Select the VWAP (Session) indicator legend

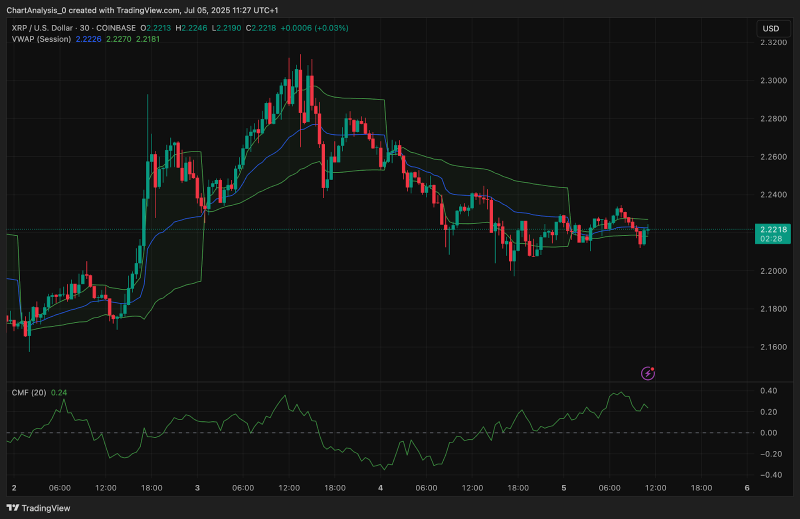coord(41,39)
